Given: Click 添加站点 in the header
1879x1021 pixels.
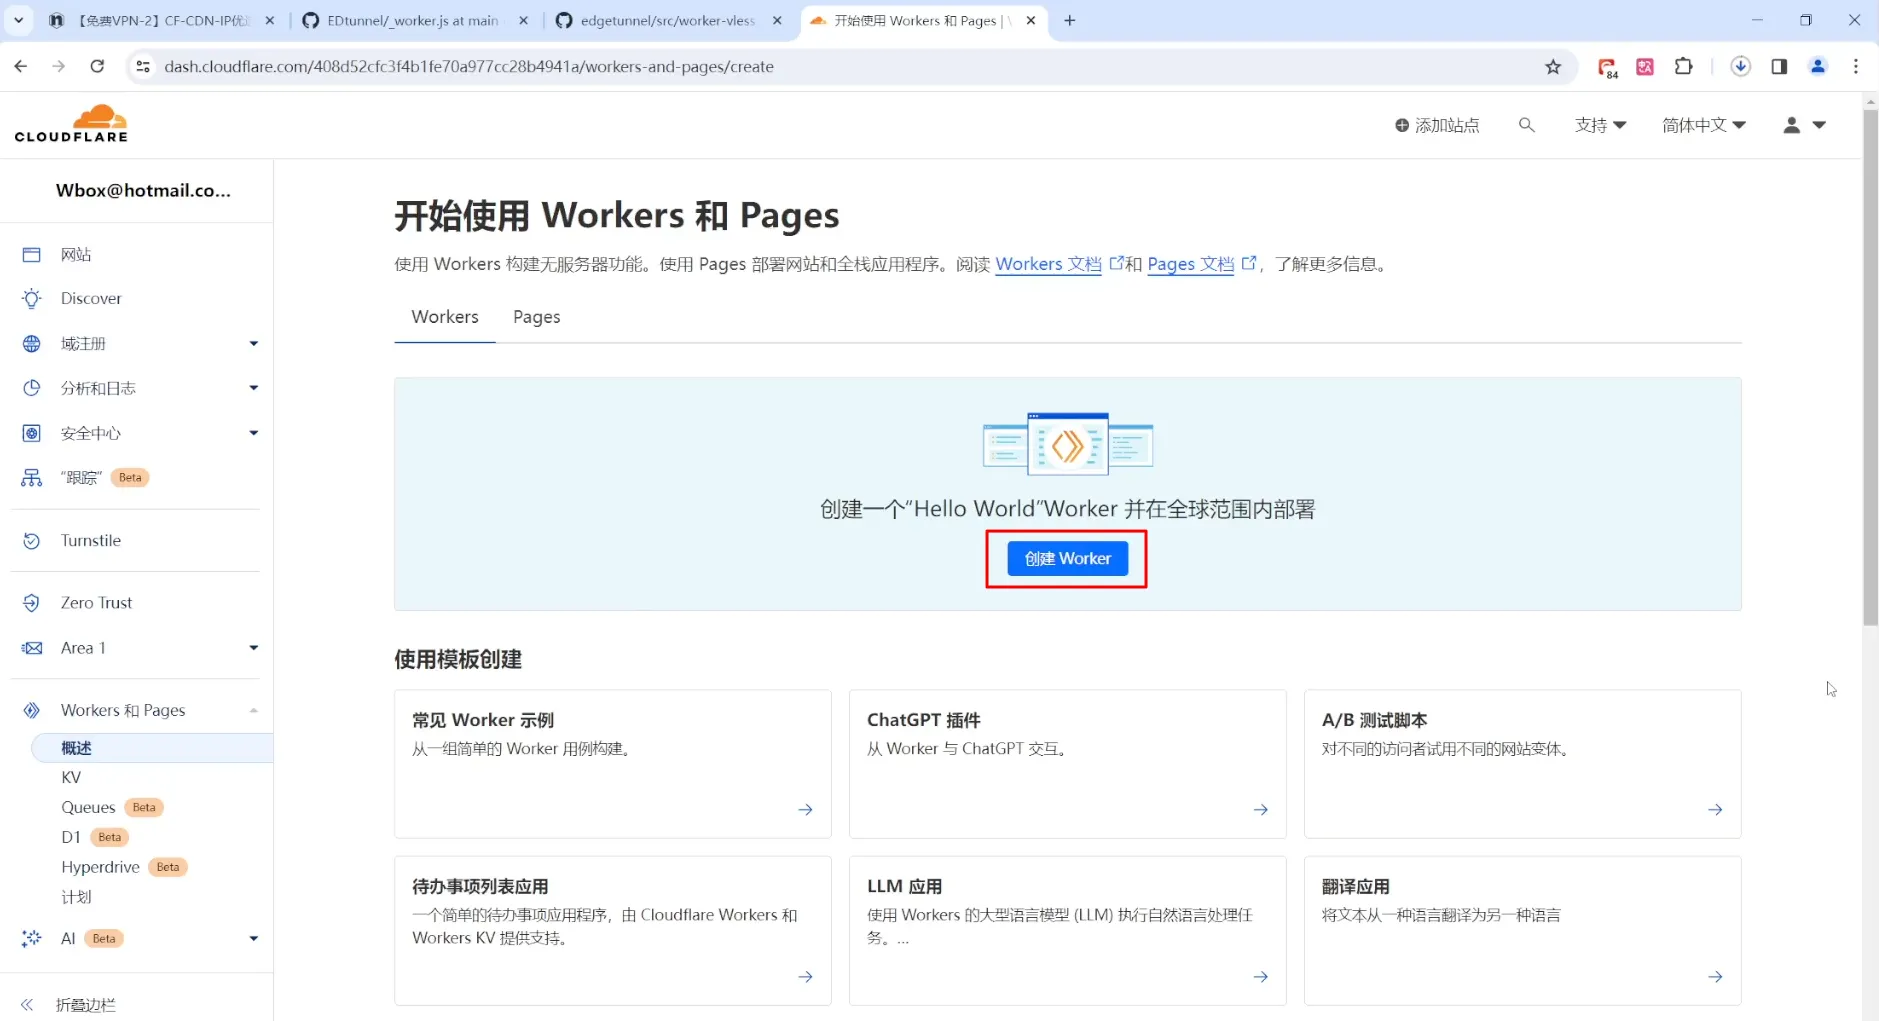Looking at the screenshot, I should [x=1437, y=125].
